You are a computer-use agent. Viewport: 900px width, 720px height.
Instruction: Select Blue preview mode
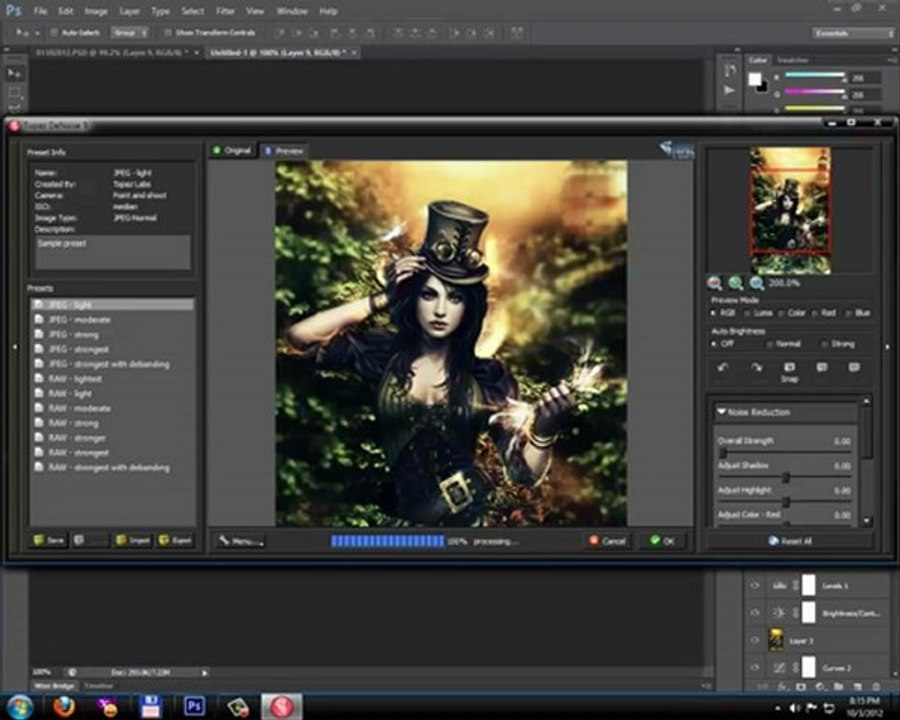click(849, 313)
